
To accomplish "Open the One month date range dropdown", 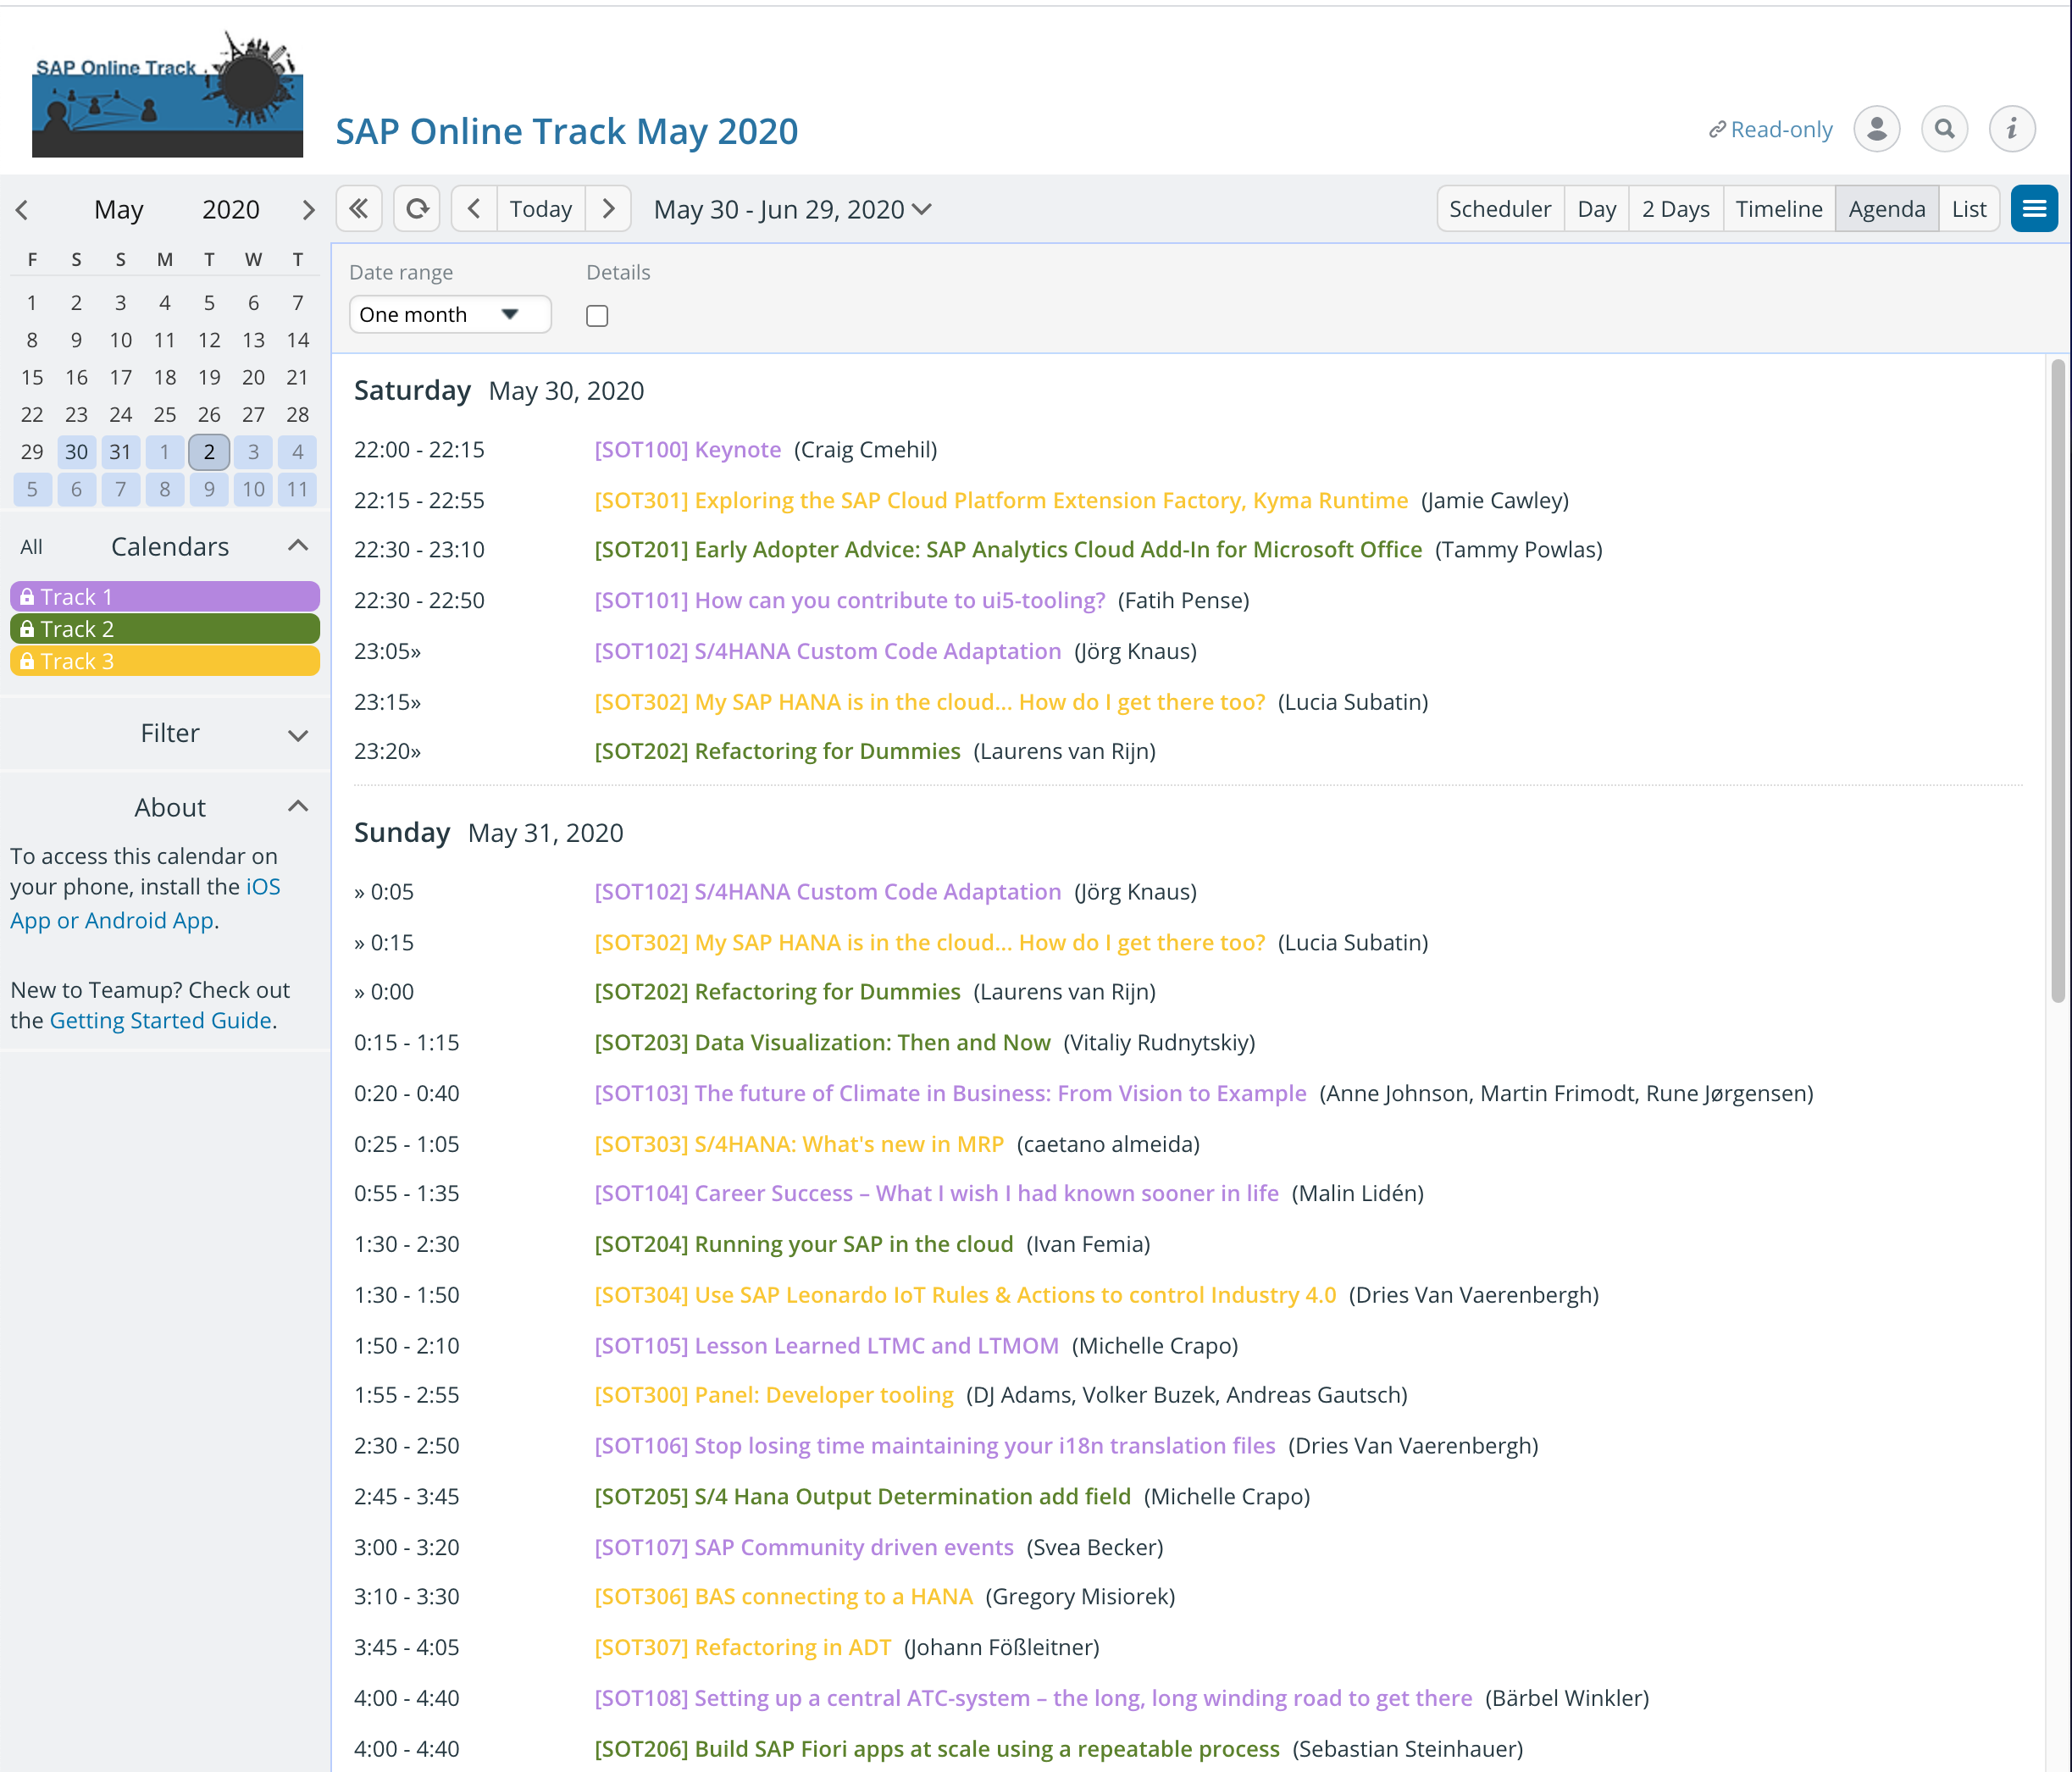I will (450, 315).
